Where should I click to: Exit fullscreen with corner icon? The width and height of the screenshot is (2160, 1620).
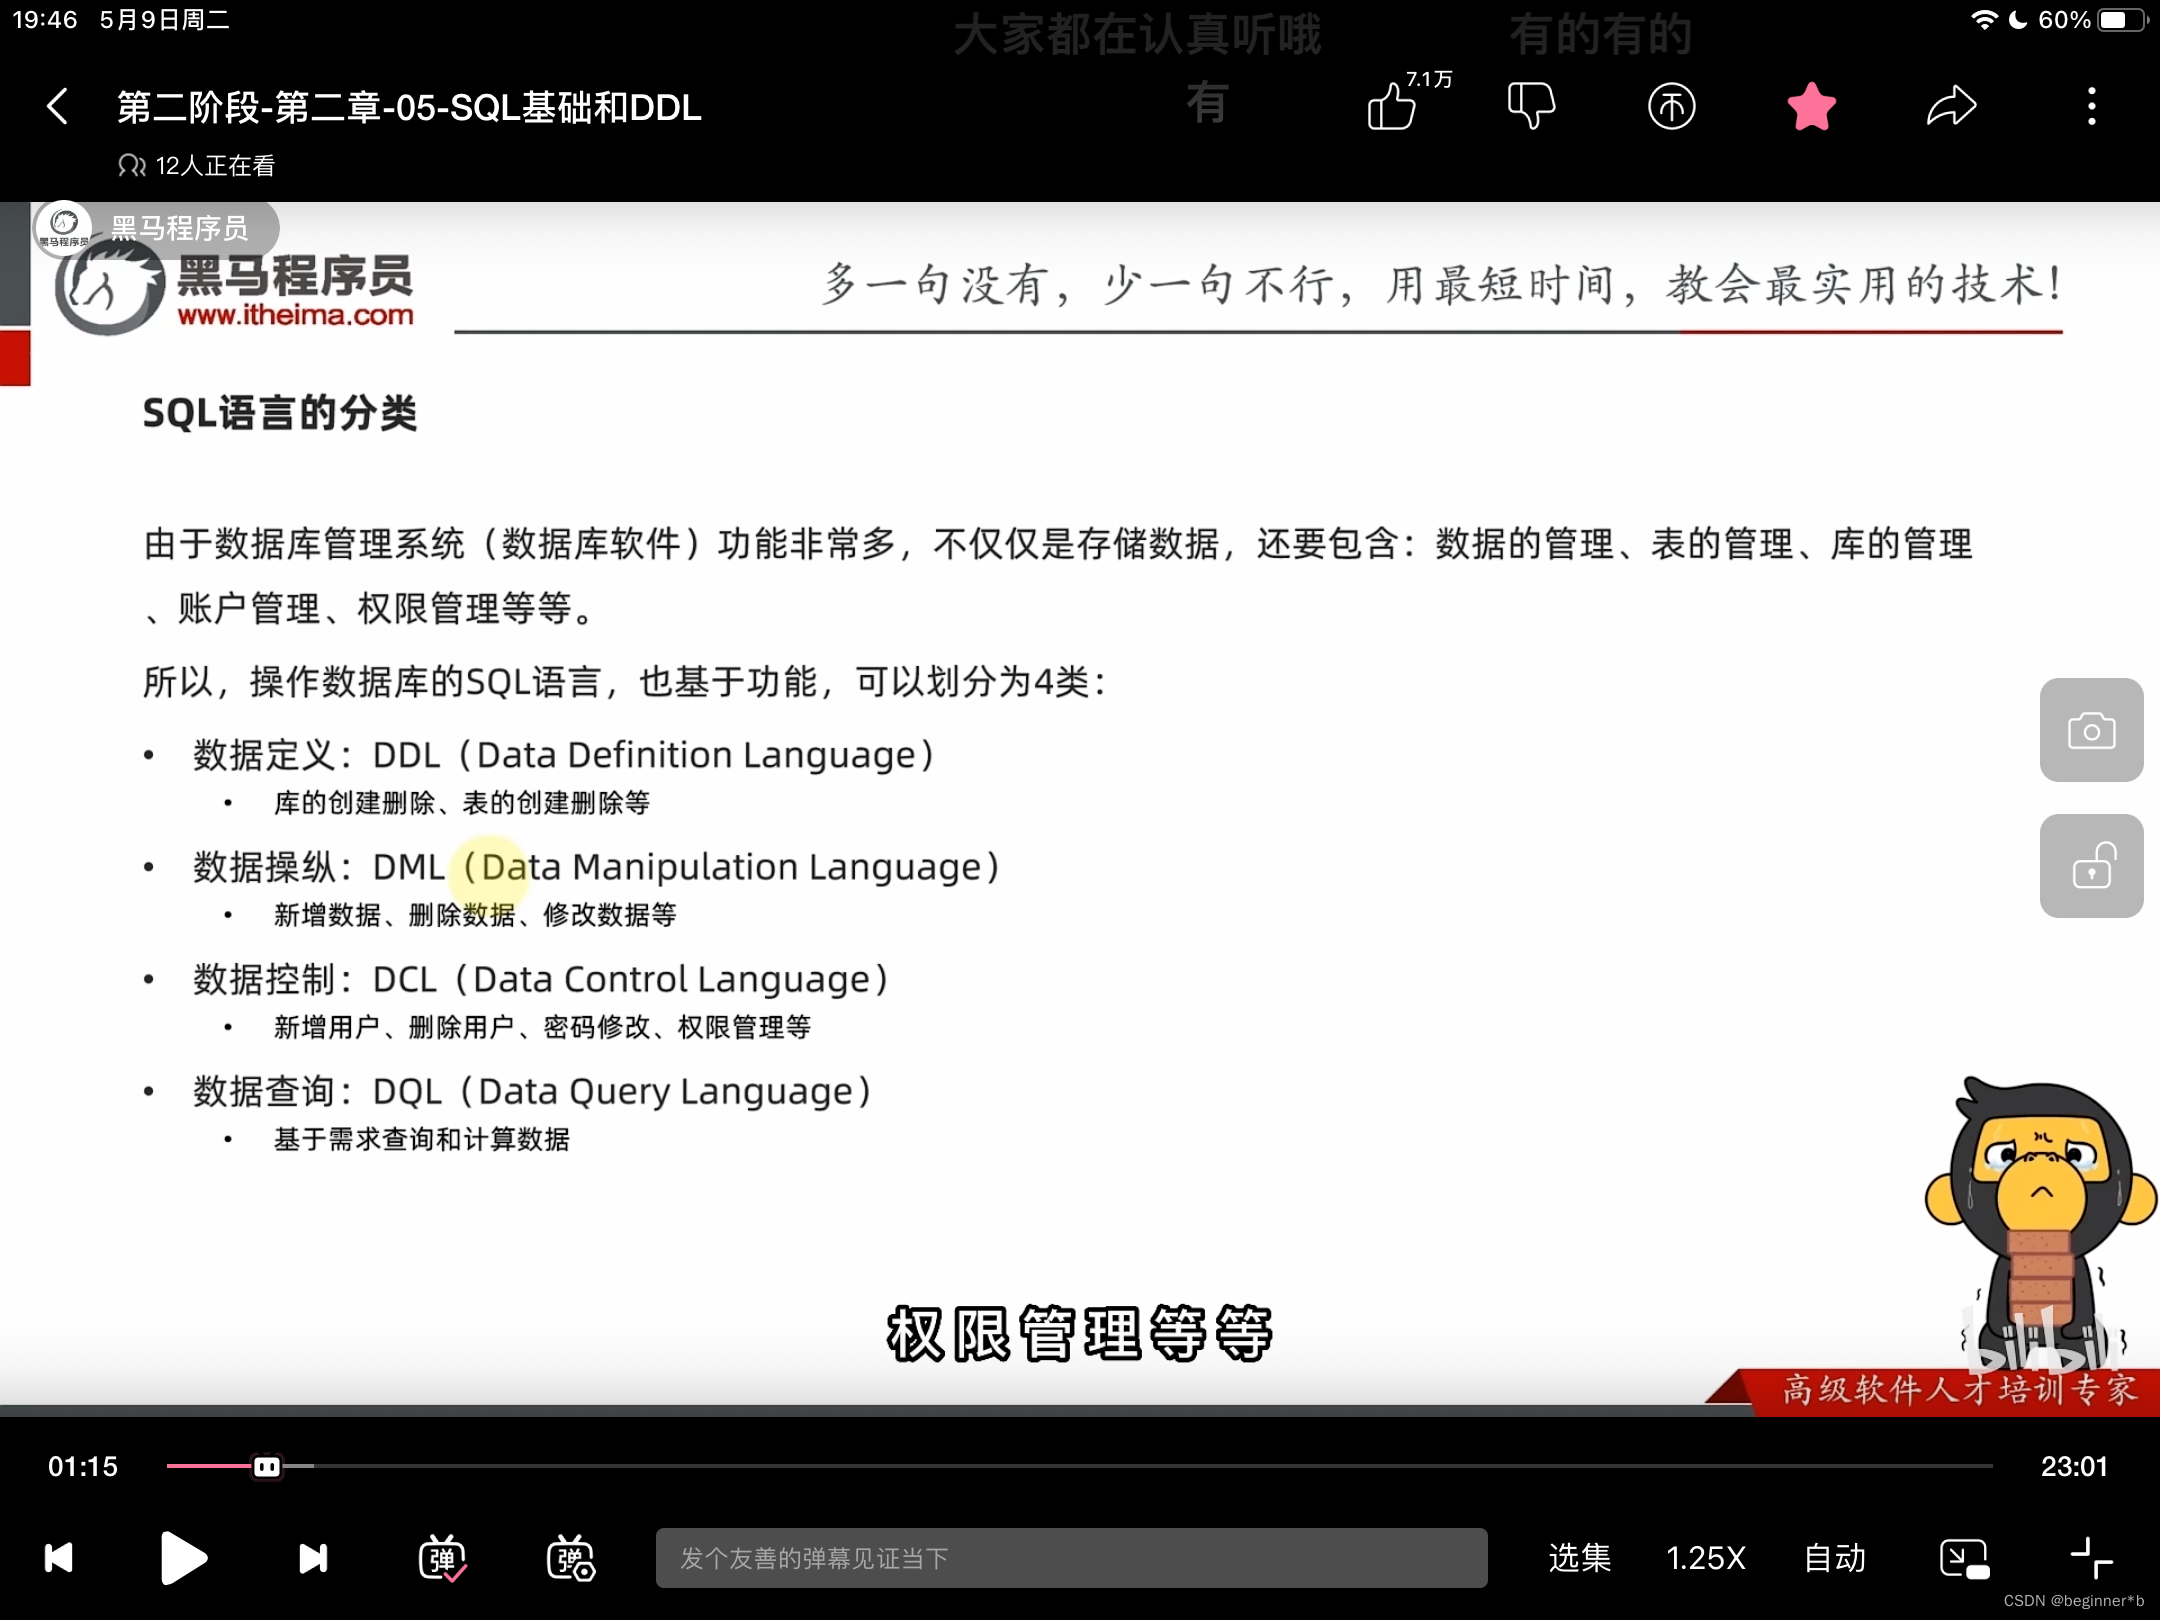coord(2091,1558)
